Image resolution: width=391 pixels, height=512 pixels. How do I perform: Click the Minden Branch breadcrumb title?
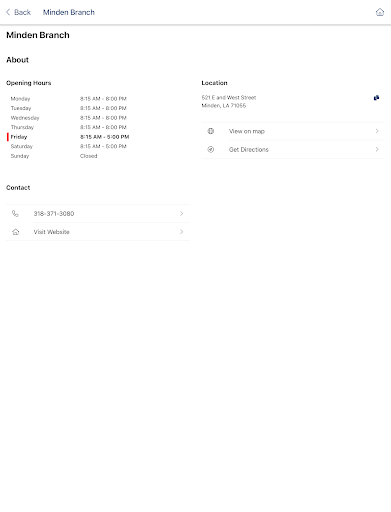pos(69,12)
